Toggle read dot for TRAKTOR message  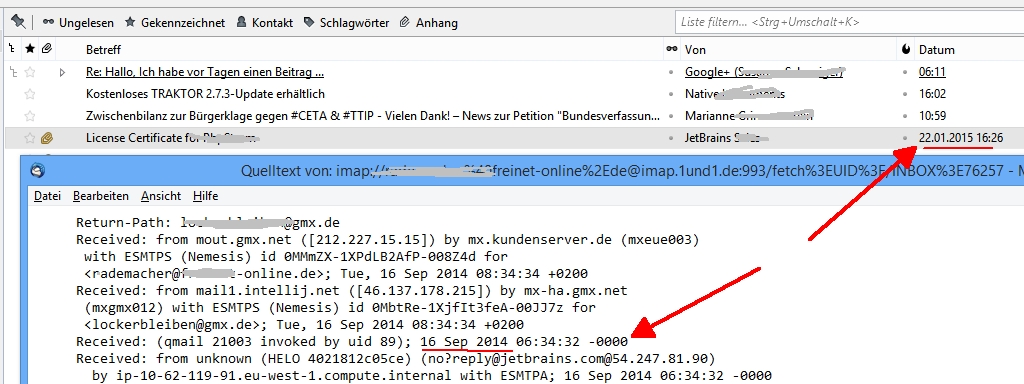[671, 95]
